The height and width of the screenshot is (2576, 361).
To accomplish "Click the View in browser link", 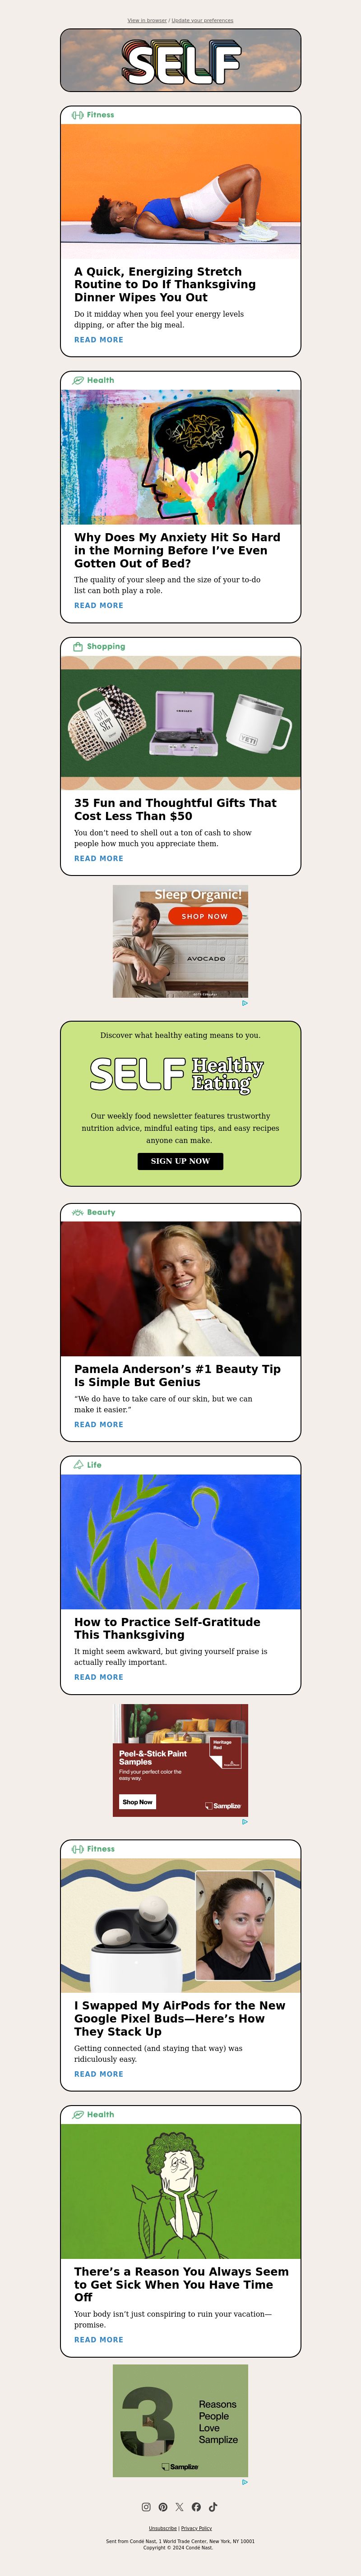I will pos(147,20).
